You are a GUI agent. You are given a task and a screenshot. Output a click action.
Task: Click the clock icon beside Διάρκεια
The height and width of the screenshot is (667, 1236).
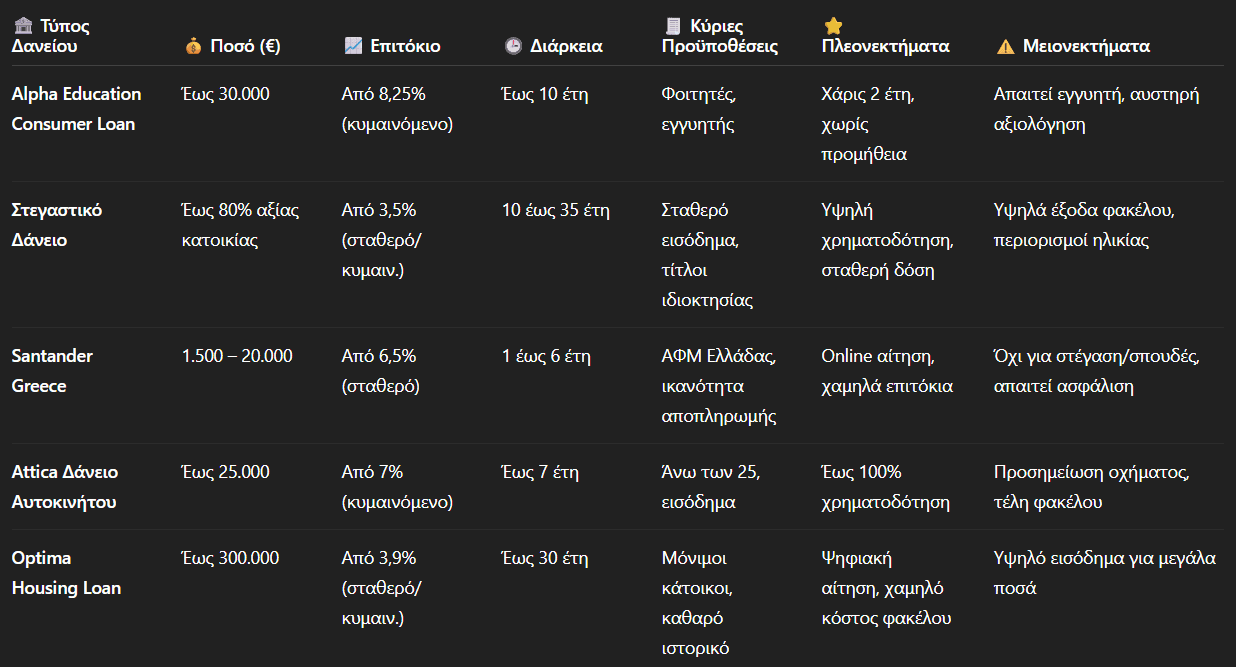(x=513, y=46)
